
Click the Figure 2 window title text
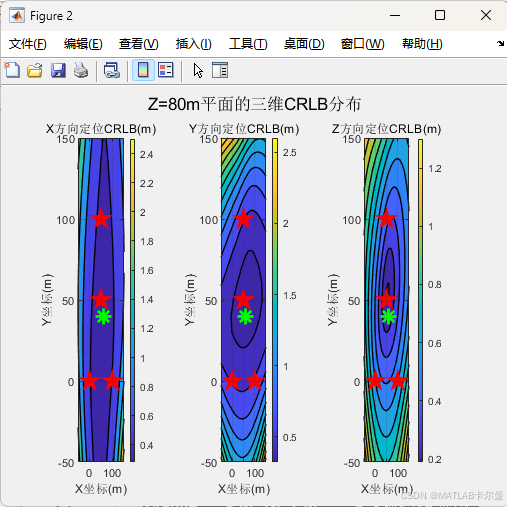51,16
